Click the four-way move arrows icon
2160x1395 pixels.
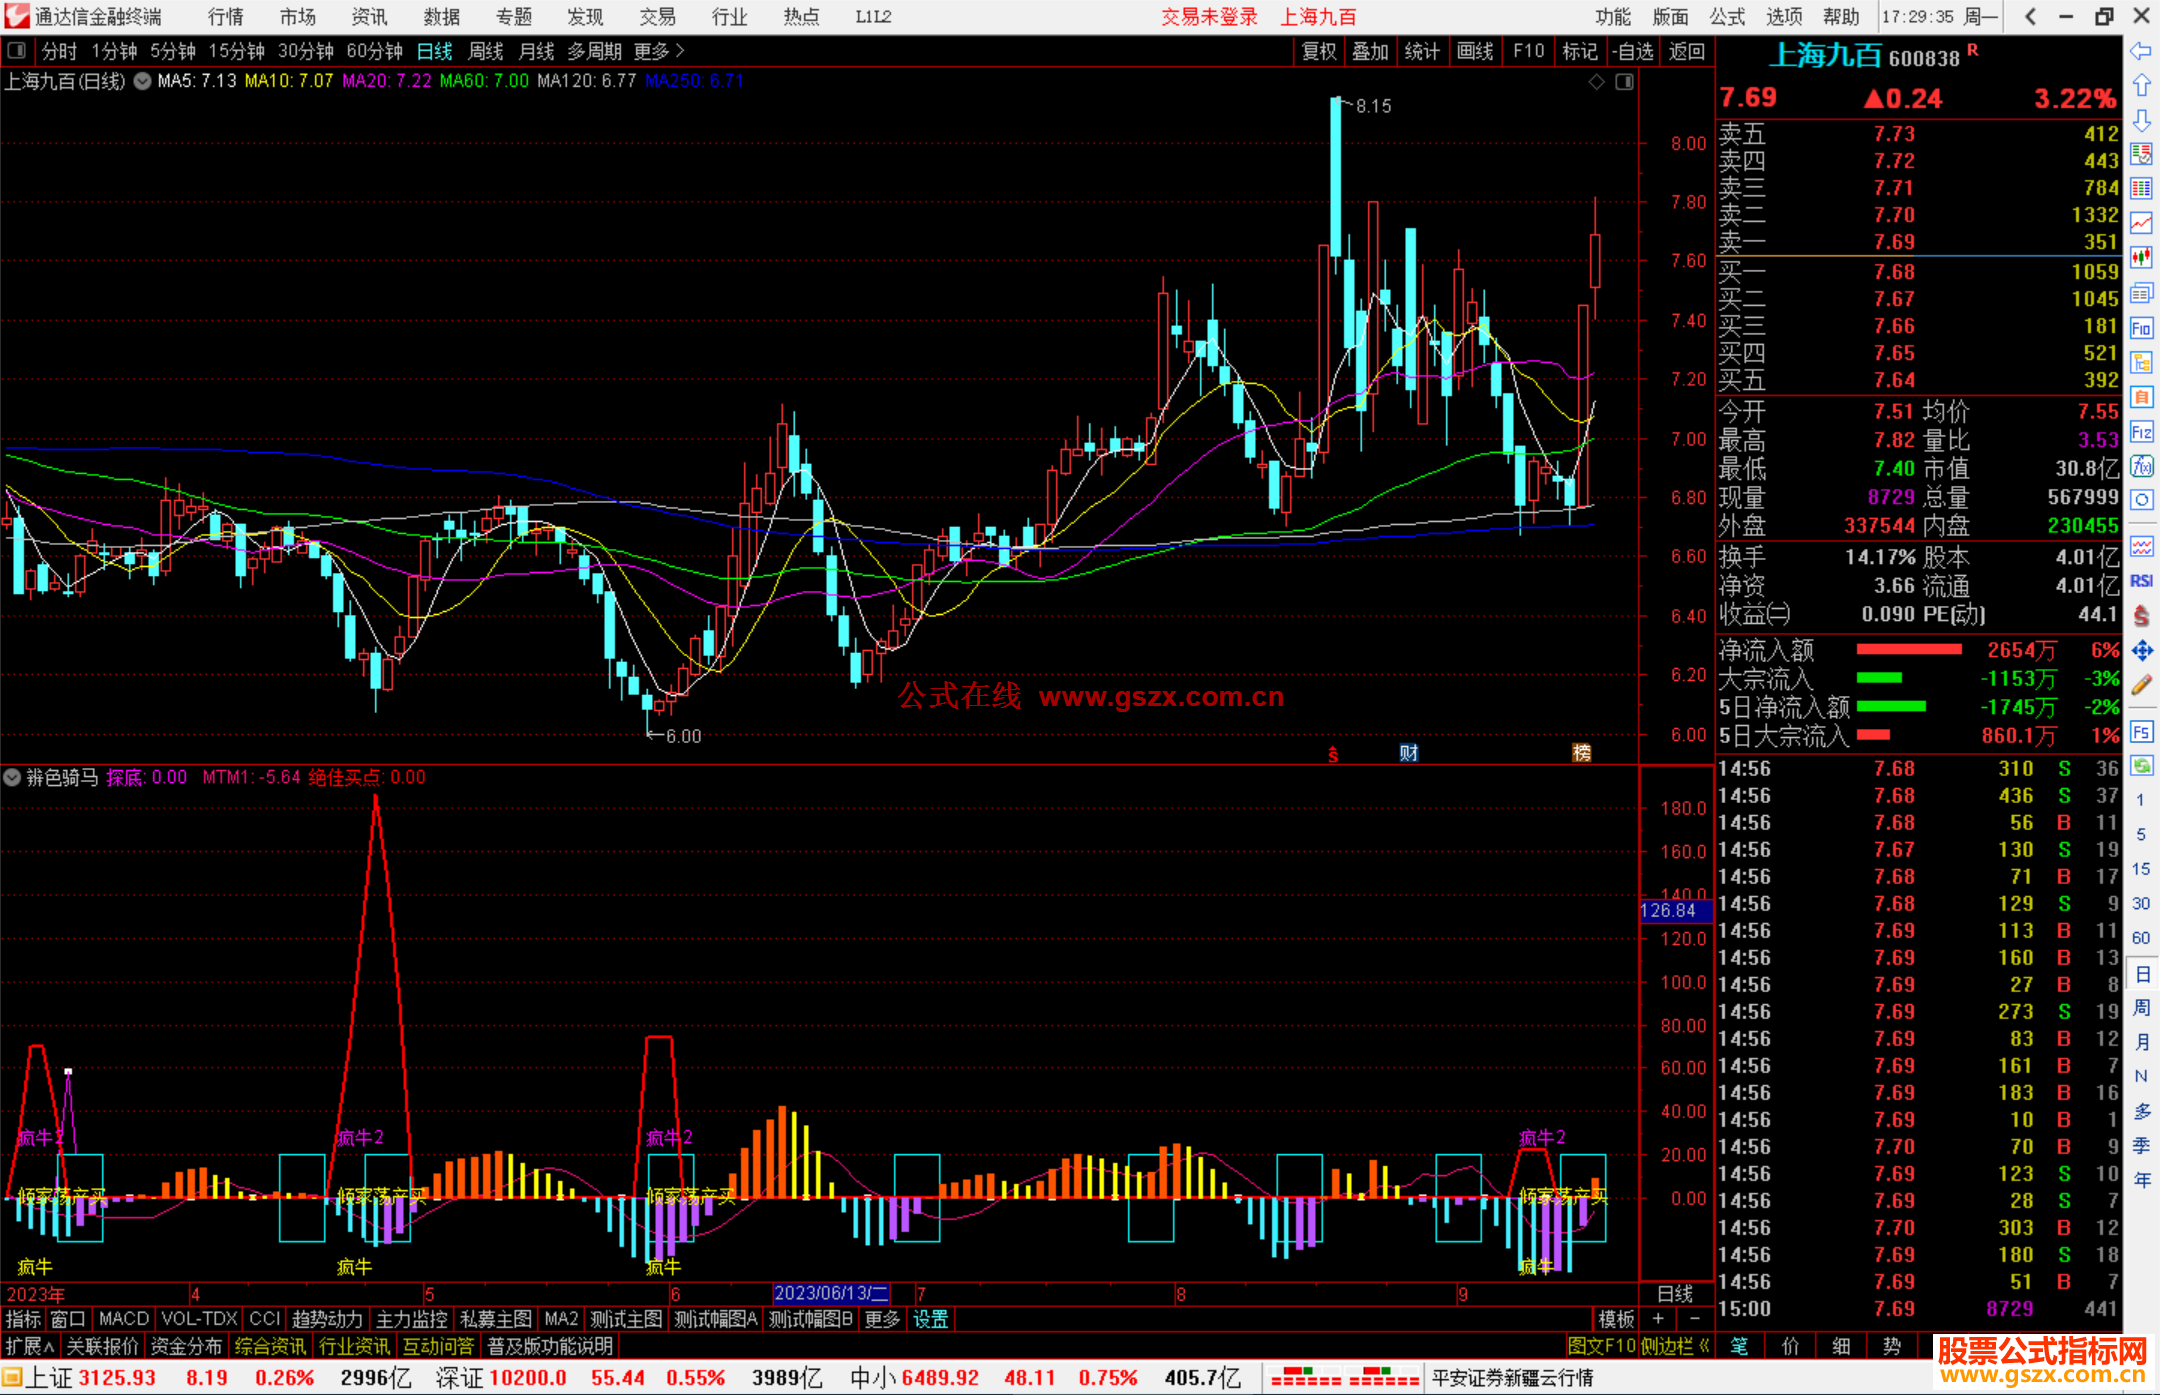coord(2141,651)
